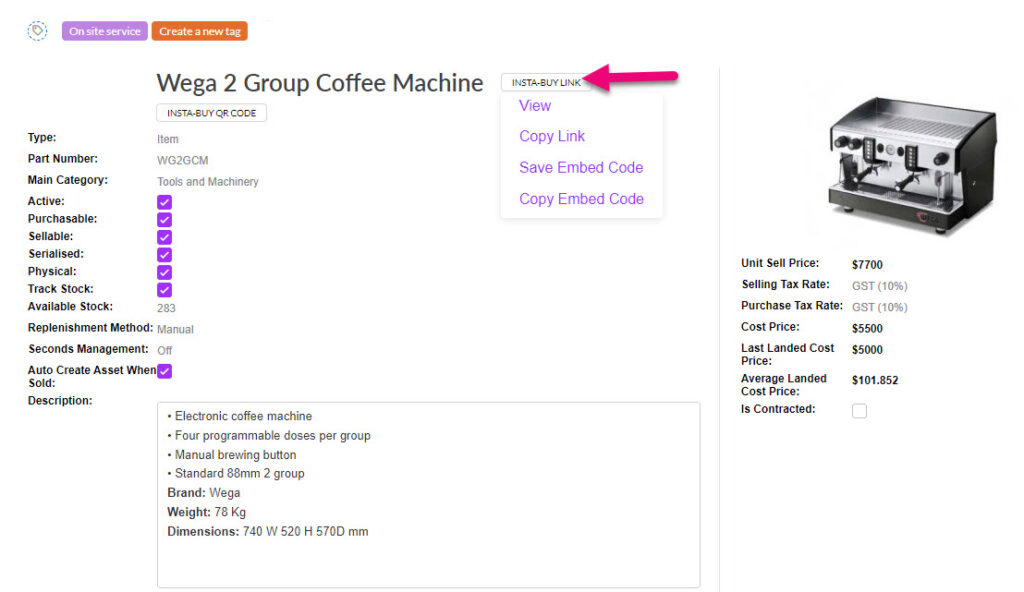
Task: Click Create a new tag button
Action: 199,31
